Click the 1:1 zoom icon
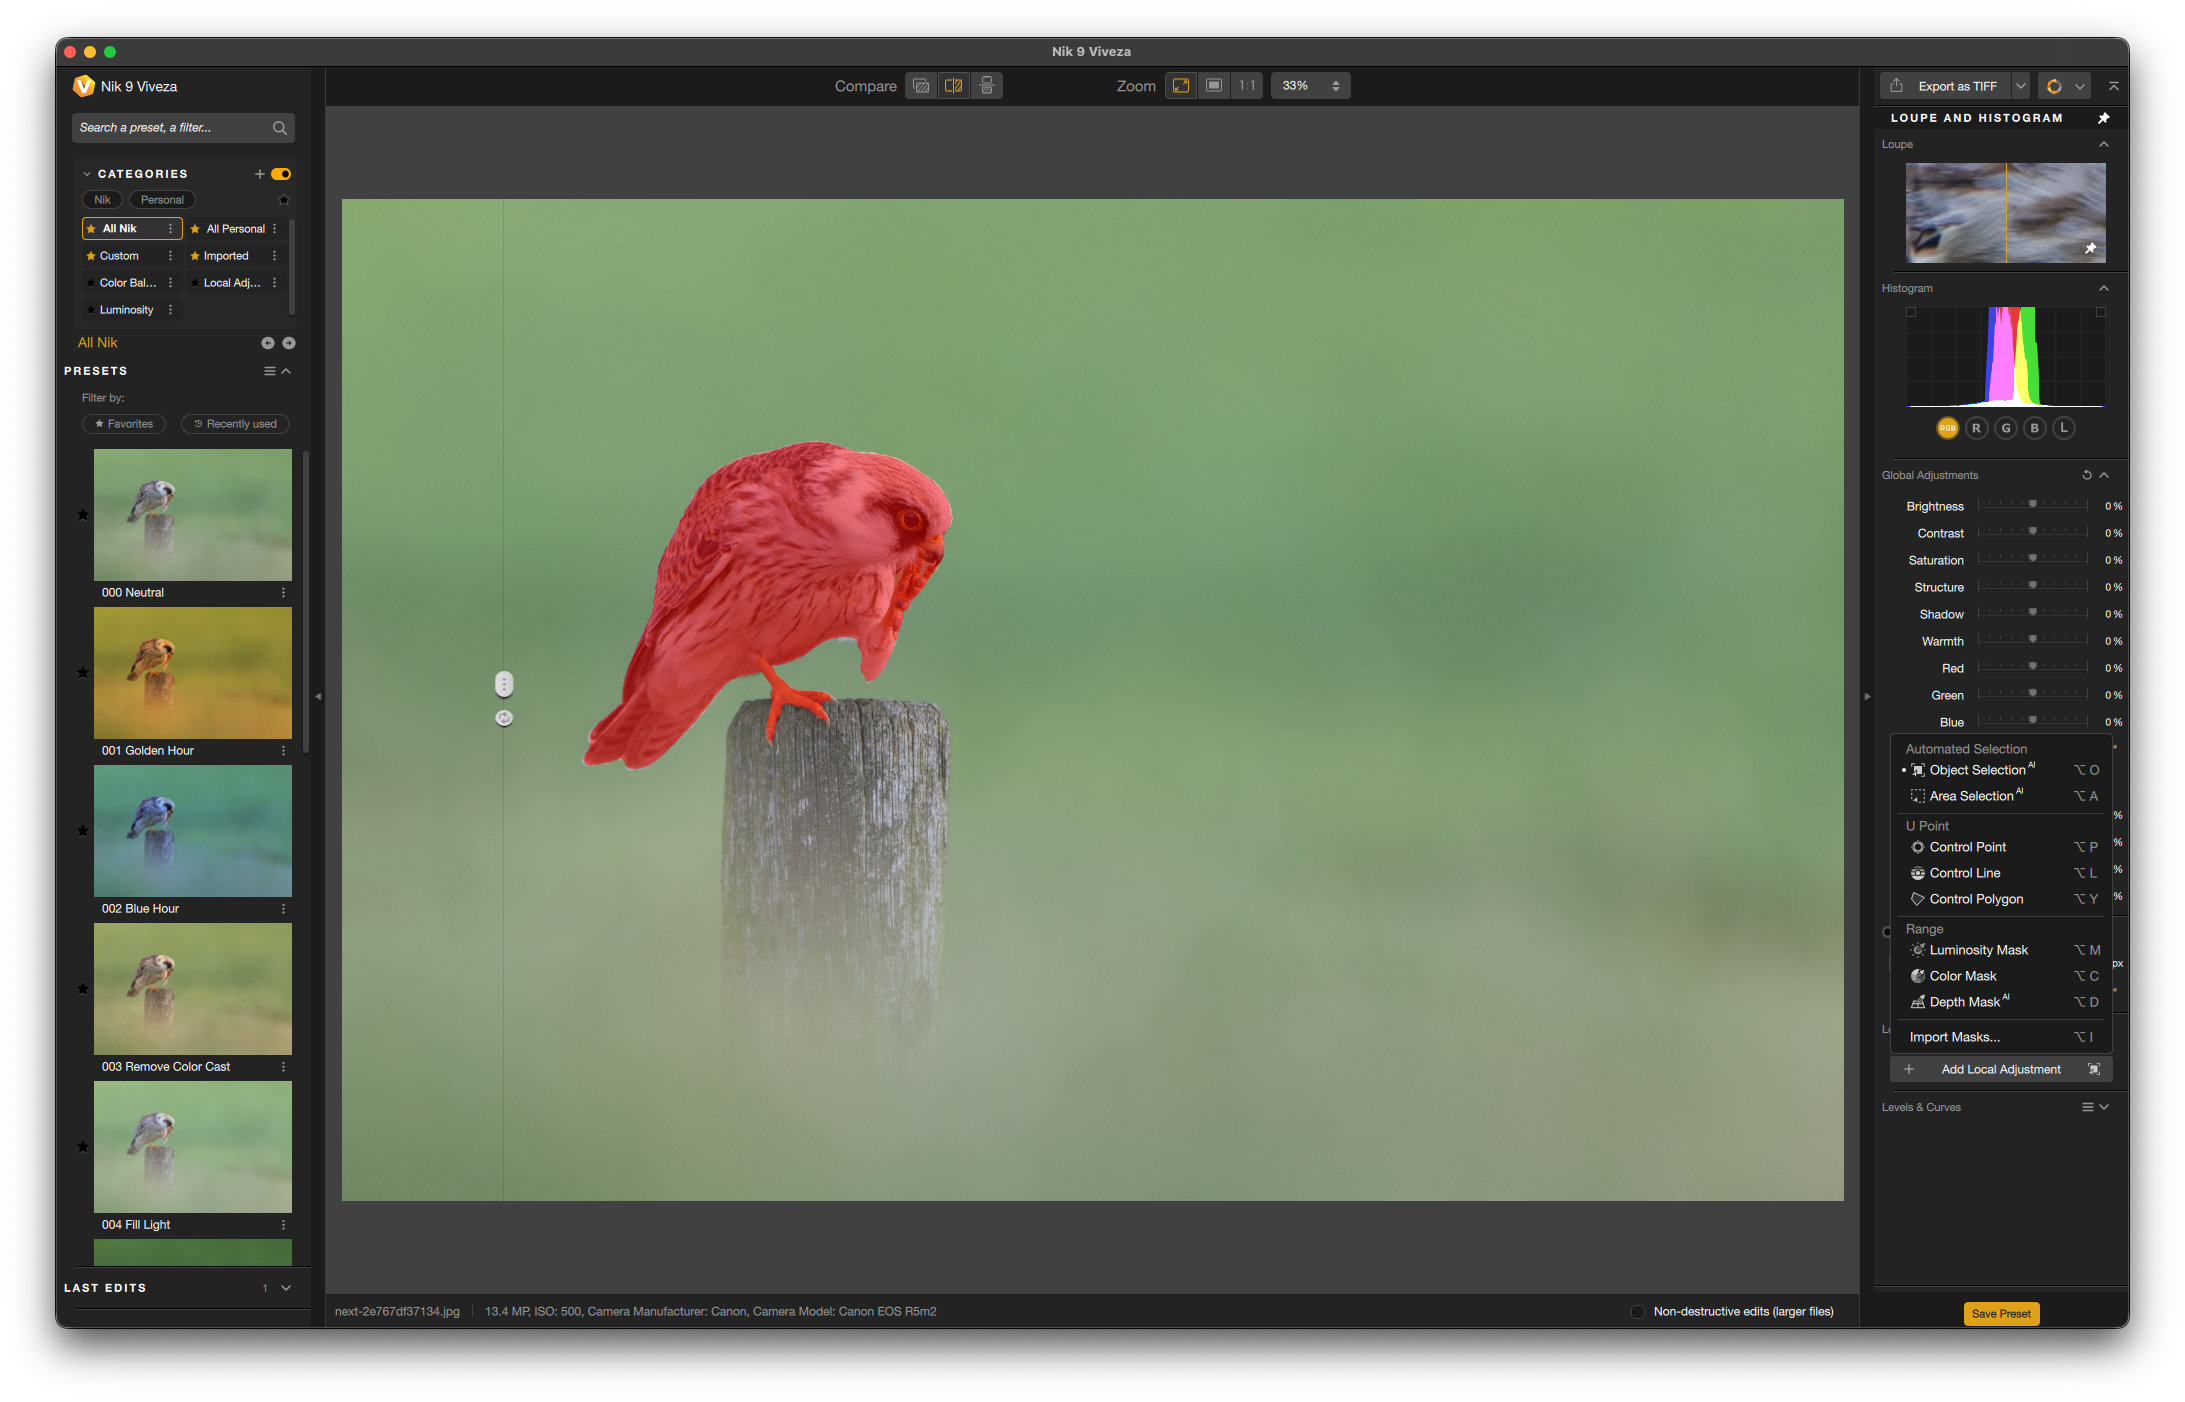Image resolution: width=2185 pixels, height=1402 pixels. pos(1246,86)
